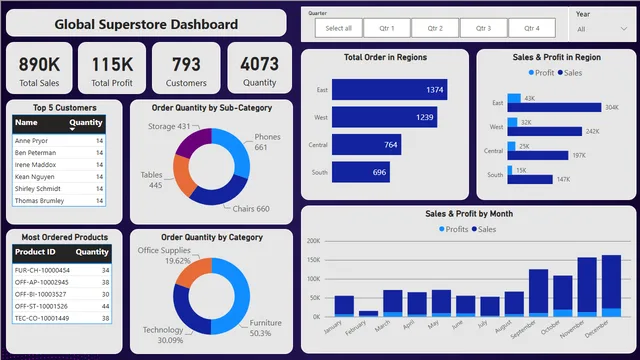Select the Ben Peterman customer row

pos(59,153)
